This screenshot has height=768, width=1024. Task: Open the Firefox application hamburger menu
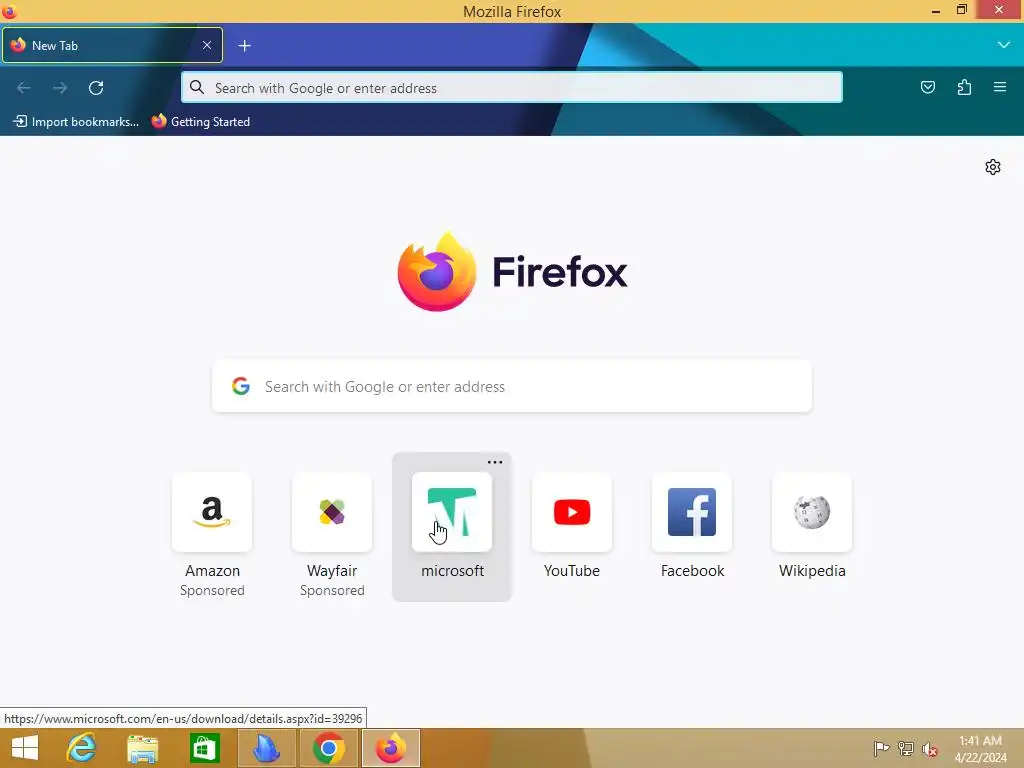click(1000, 87)
